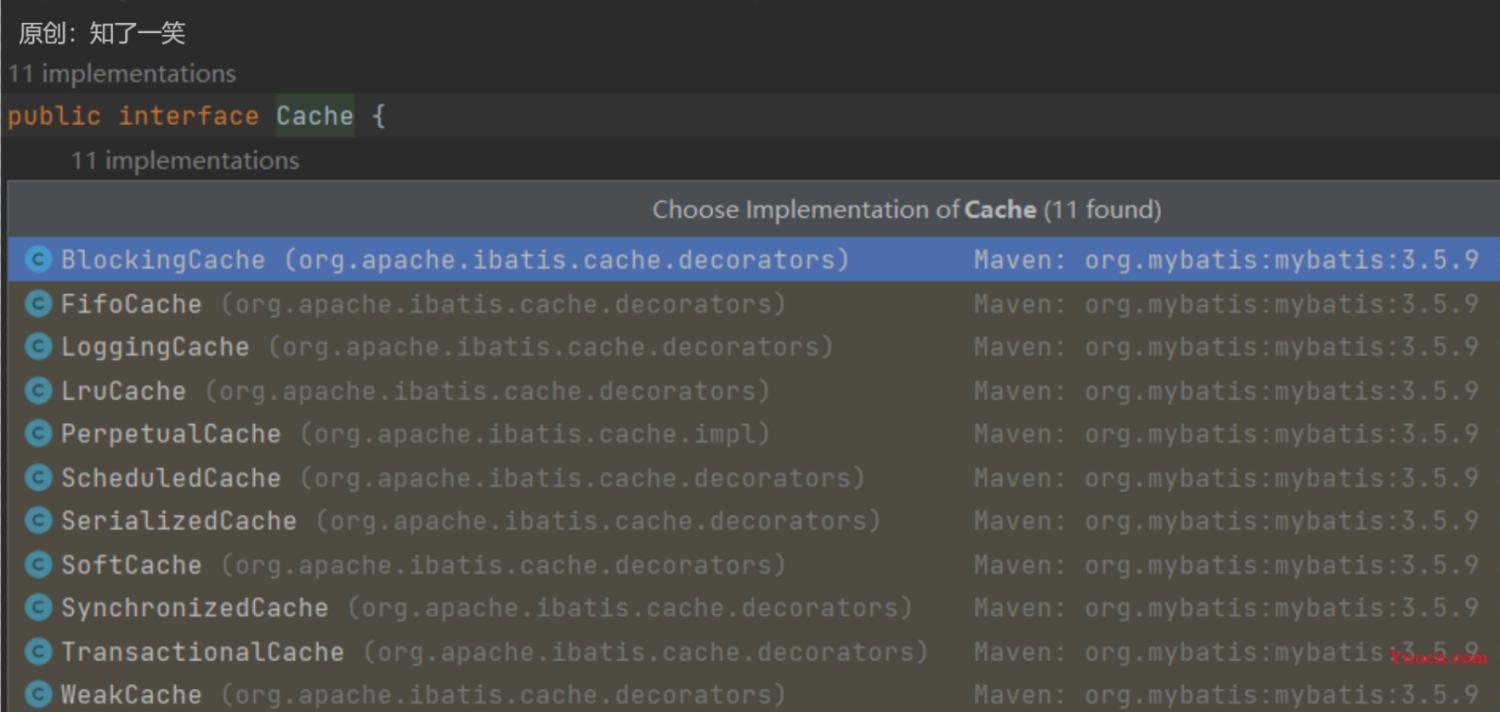This screenshot has height=712, width=1500.
Task: Click the class icon beside PerpetualCache
Action: pos(38,434)
